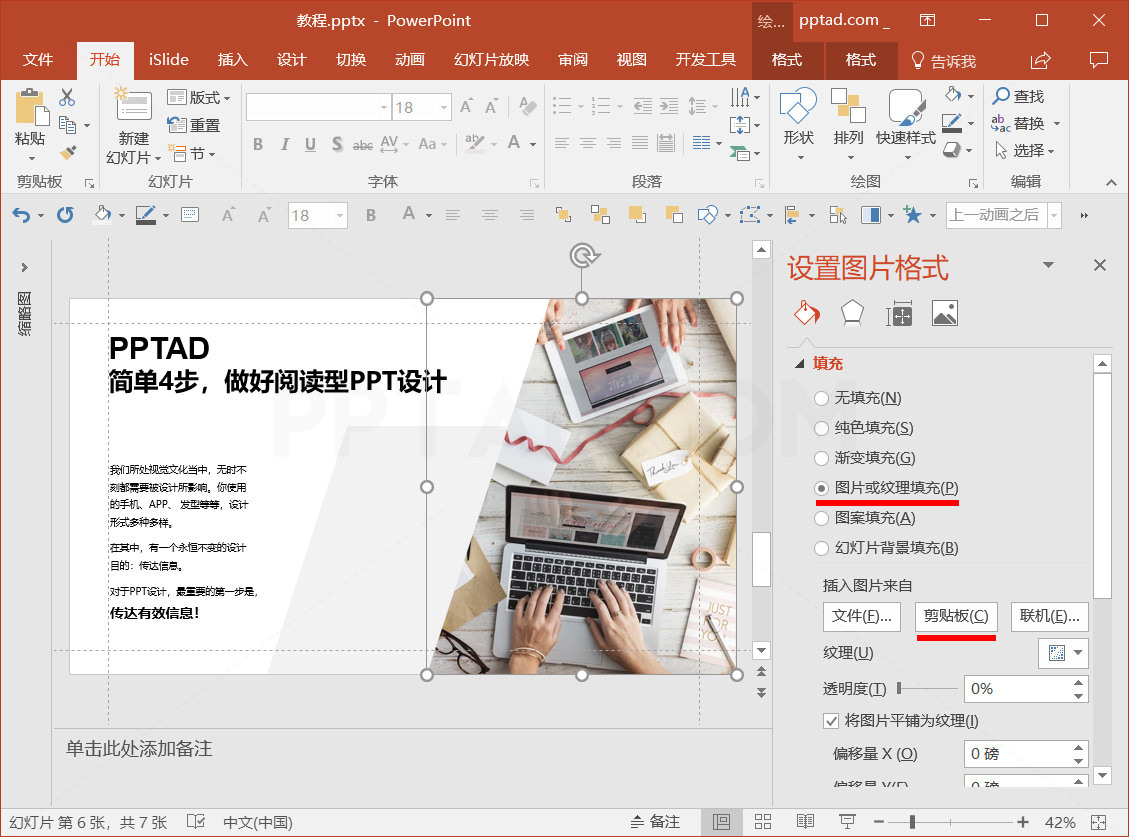This screenshot has height=837, width=1129.
Task: Toggle 将图片平铺为纹理 checkbox
Action: (831, 720)
